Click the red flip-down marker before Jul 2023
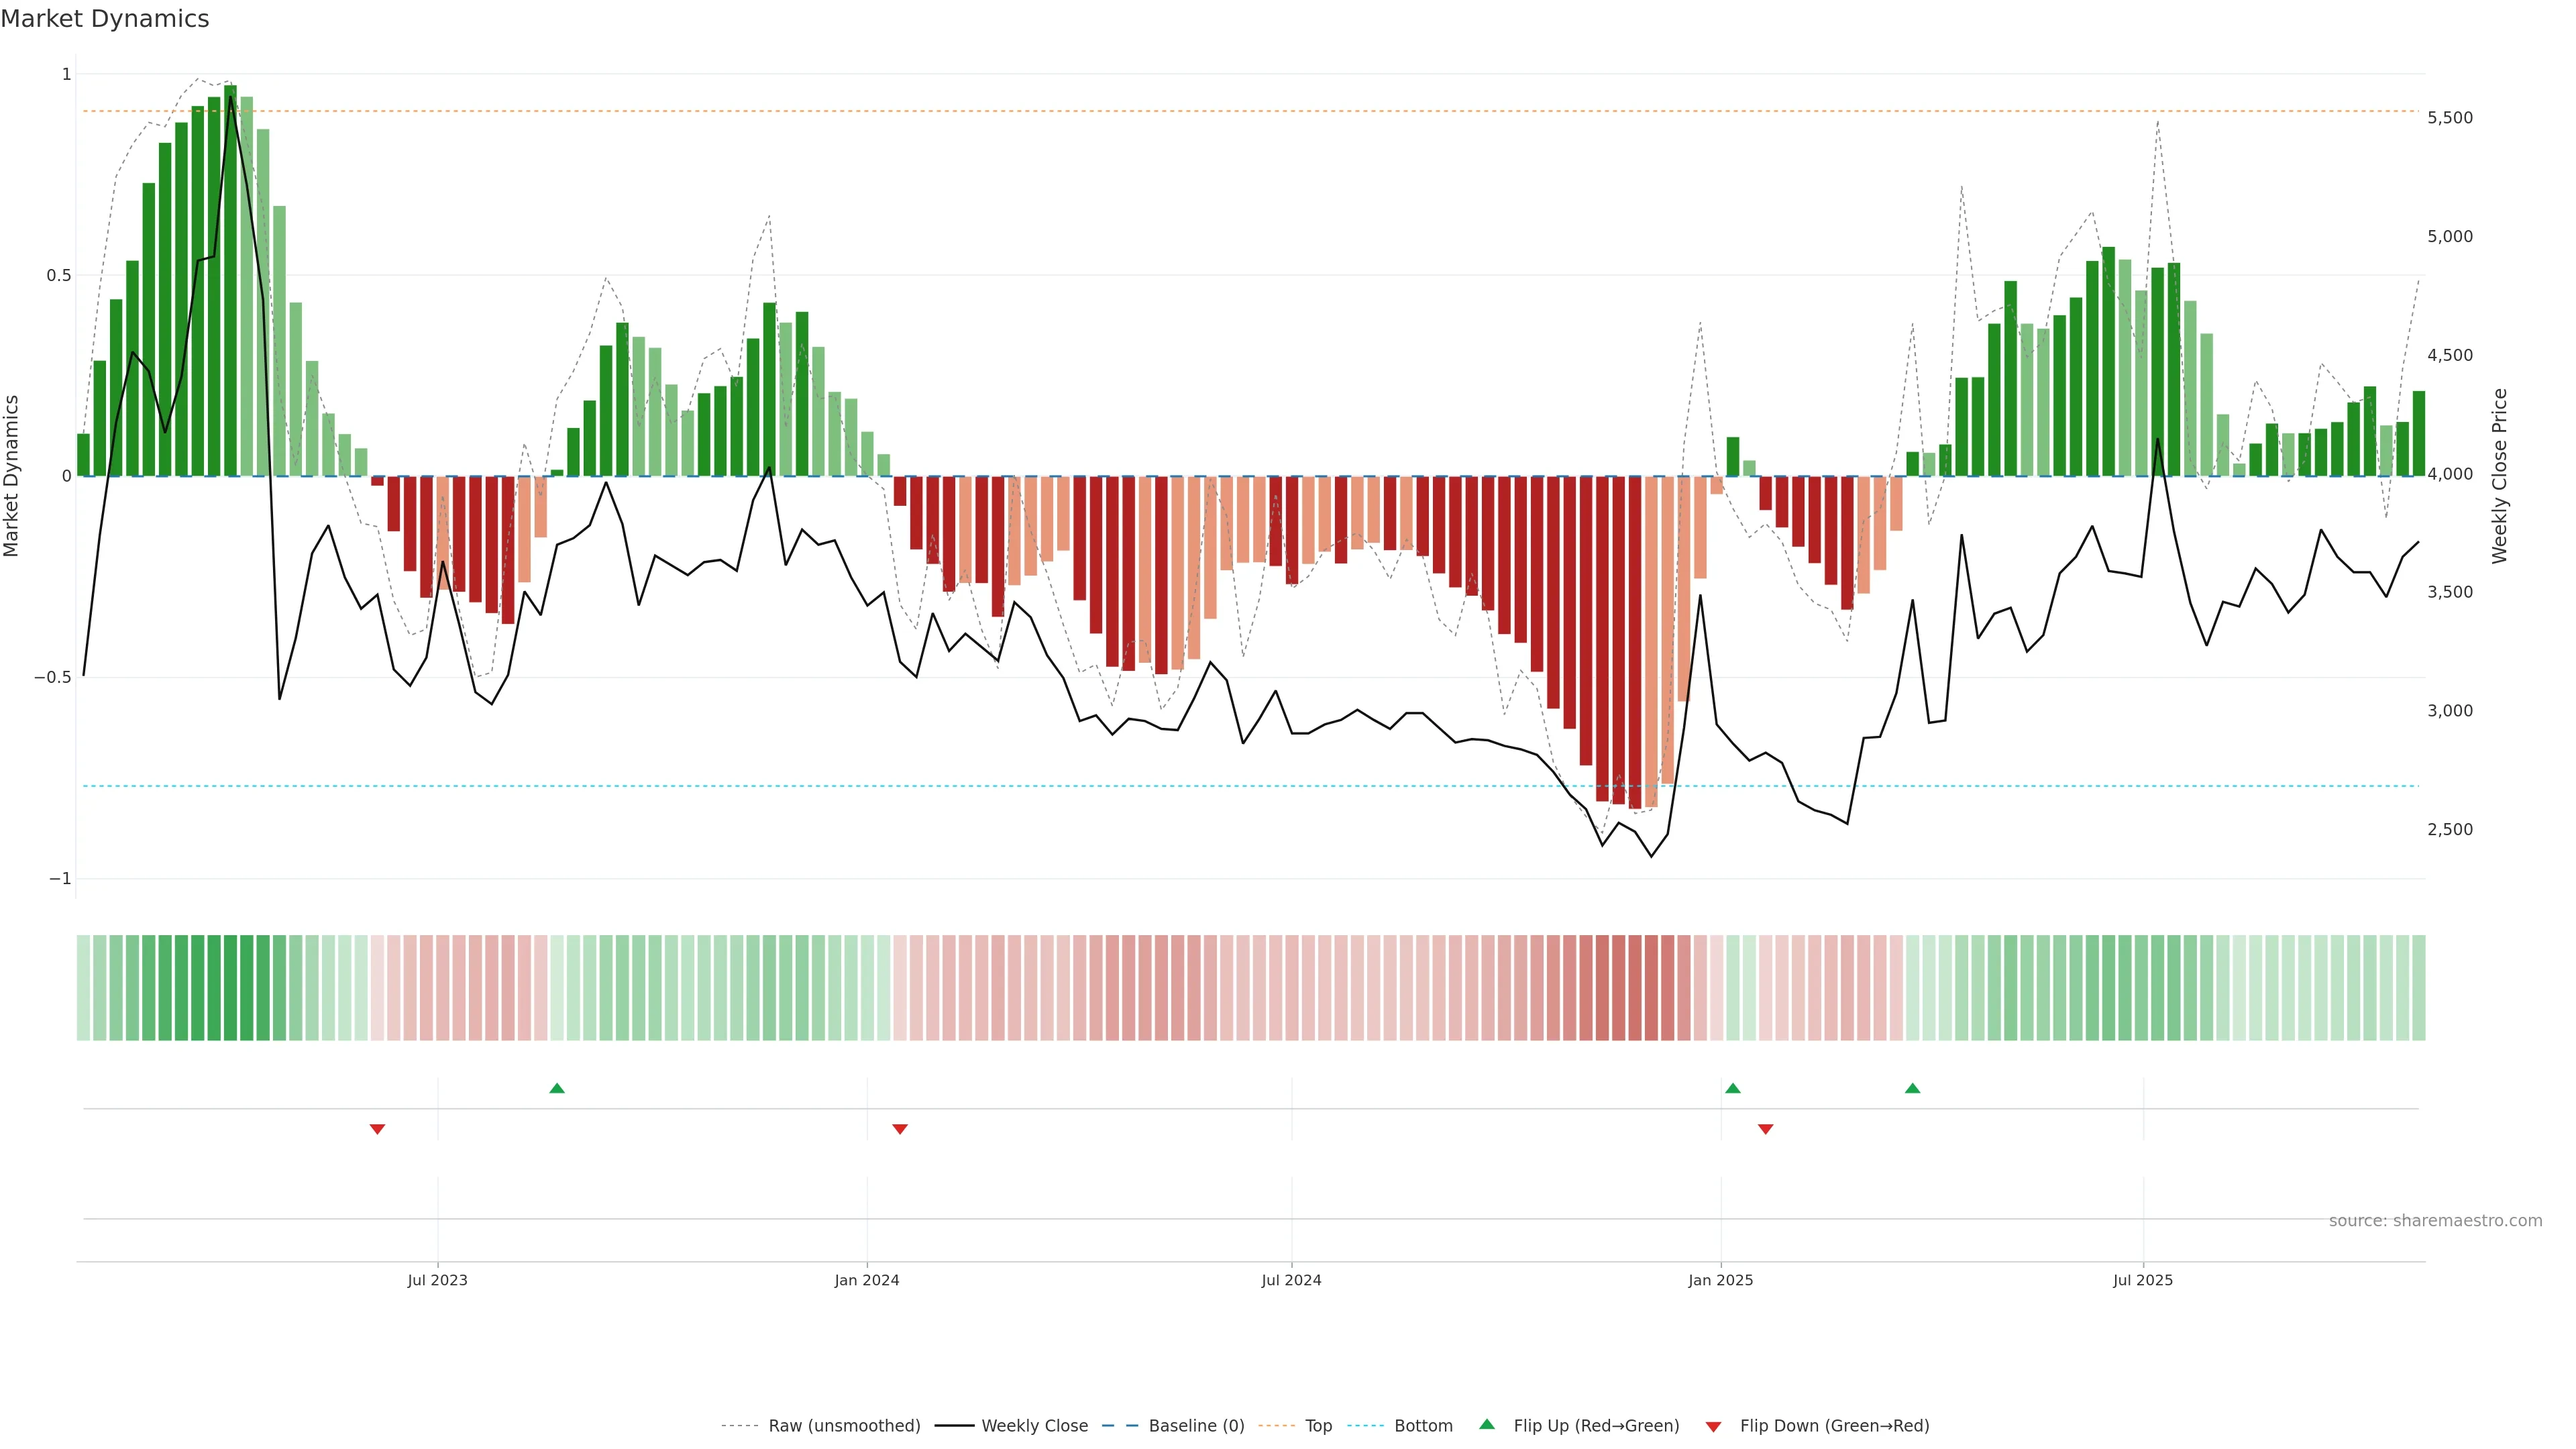 pyautogui.click(x=377, y=1129)
